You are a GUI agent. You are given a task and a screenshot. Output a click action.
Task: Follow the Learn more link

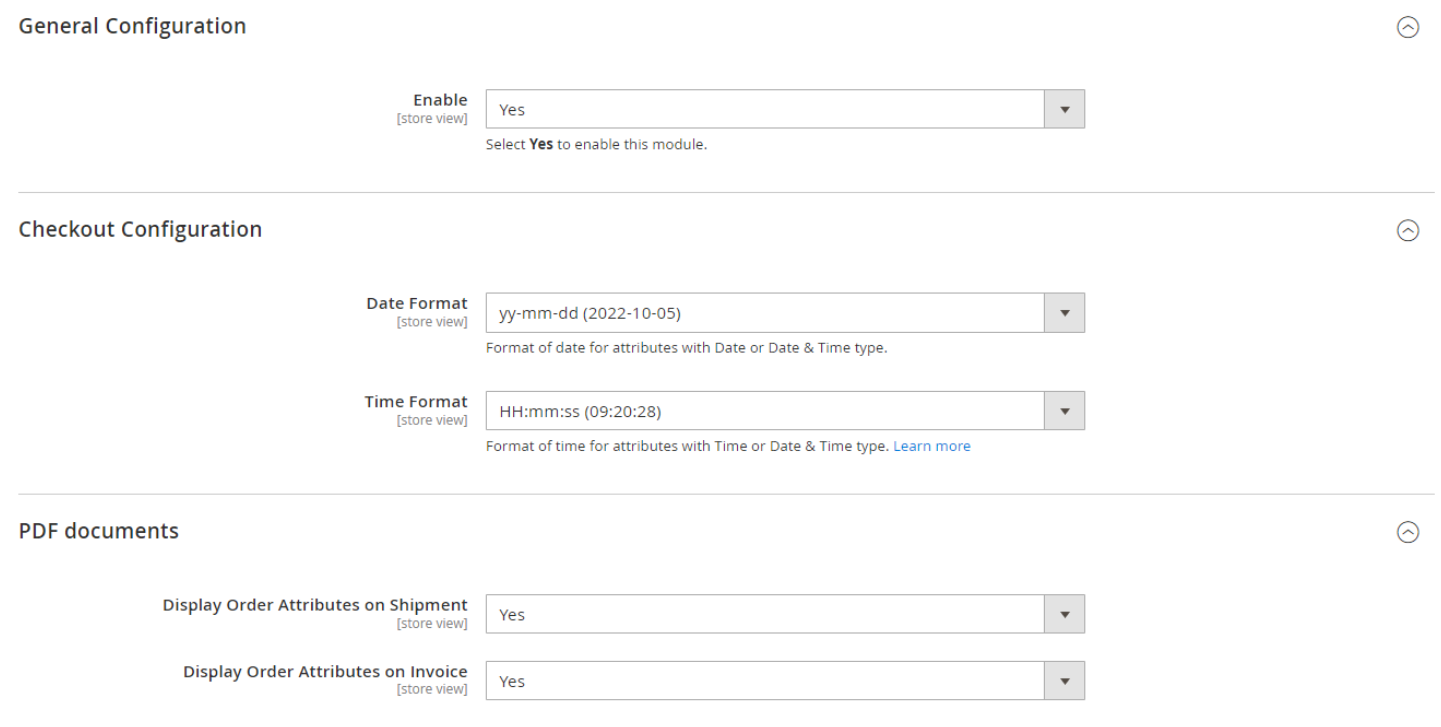[x=931, y=447]
